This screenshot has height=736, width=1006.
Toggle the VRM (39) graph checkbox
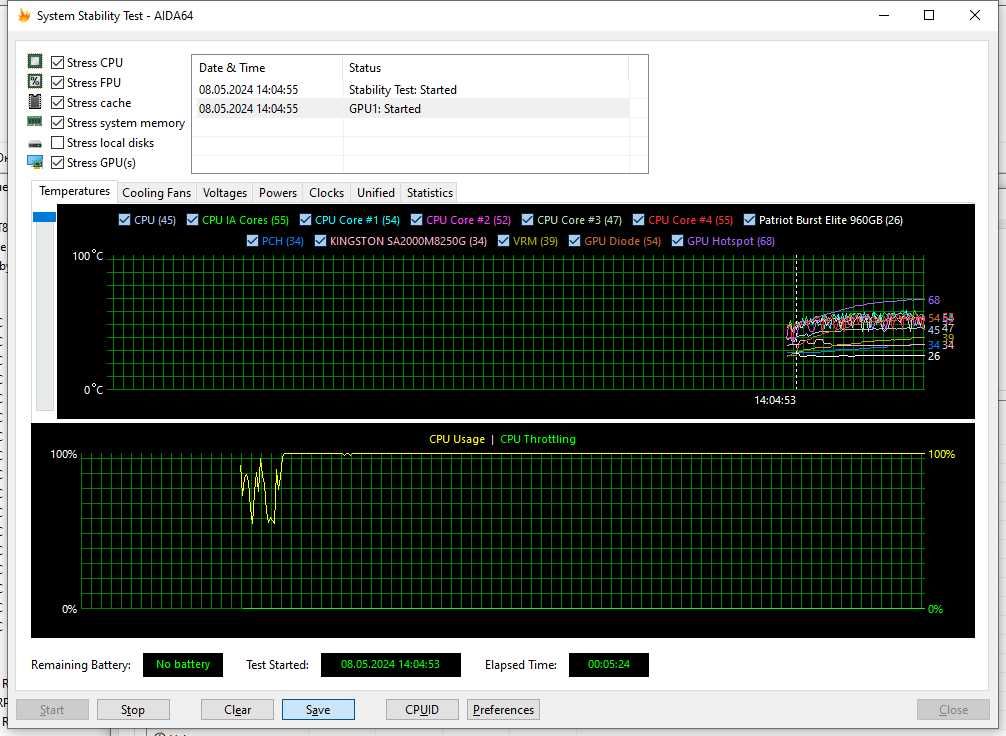pyautogui.click(x=504, y=241)
